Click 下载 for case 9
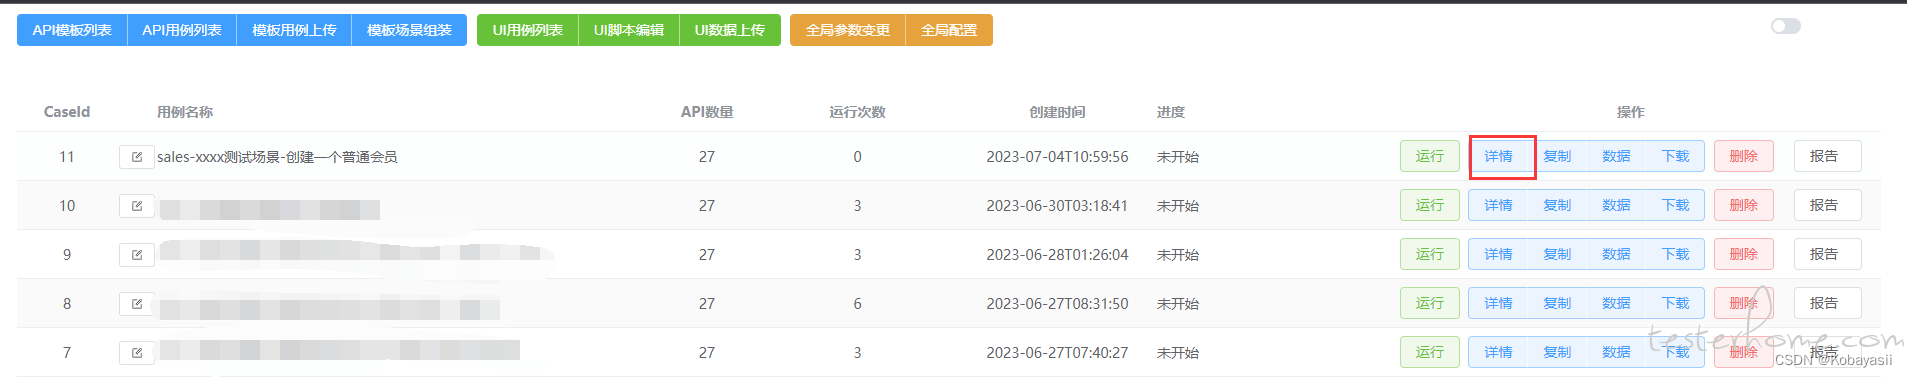1907x377 pixels. point(1675,254)
